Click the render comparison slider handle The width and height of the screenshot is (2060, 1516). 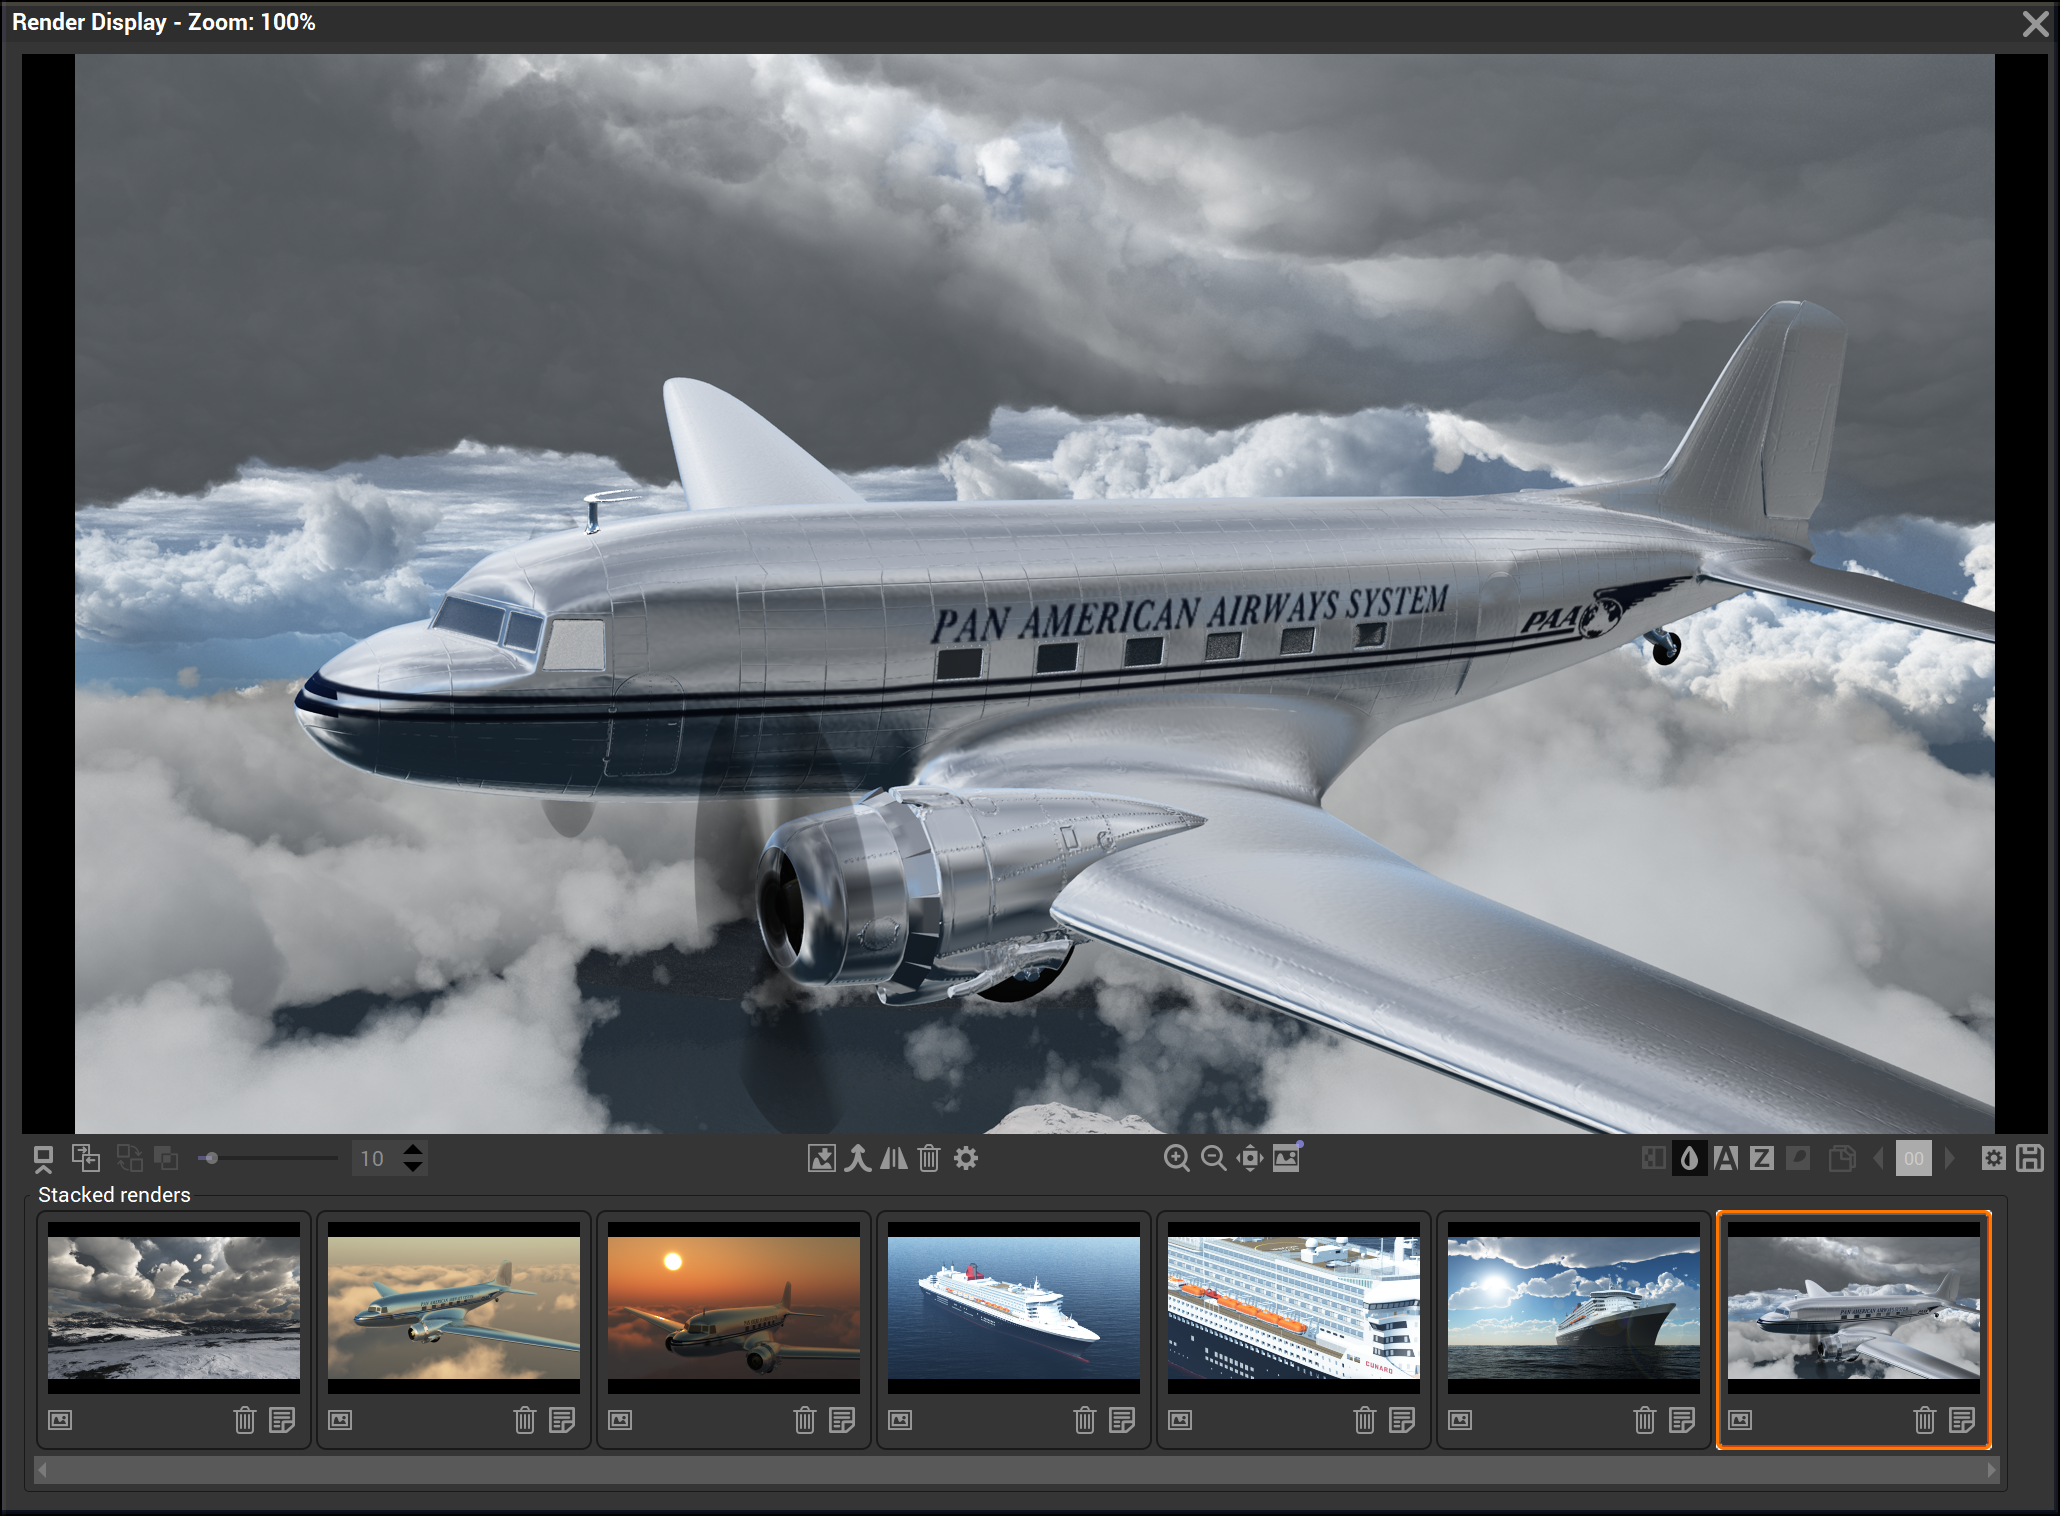pyautogui.click(x=211, y=1158)
